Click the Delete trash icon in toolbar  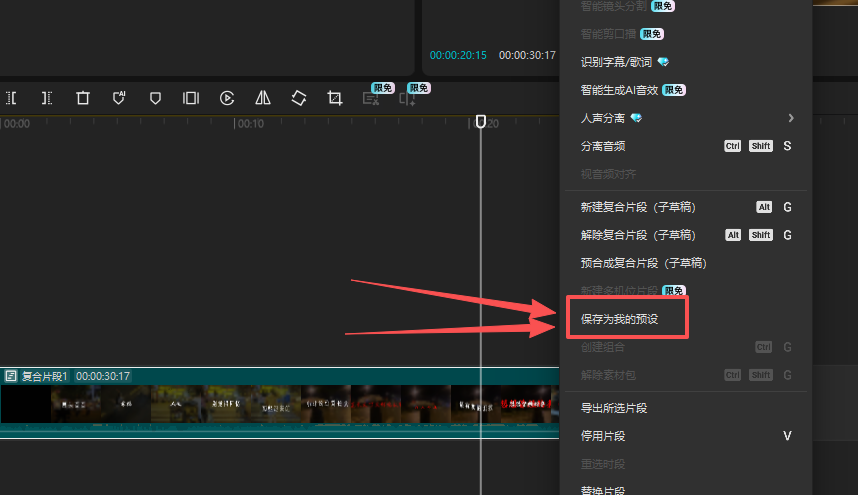click(x=83, y=98)
